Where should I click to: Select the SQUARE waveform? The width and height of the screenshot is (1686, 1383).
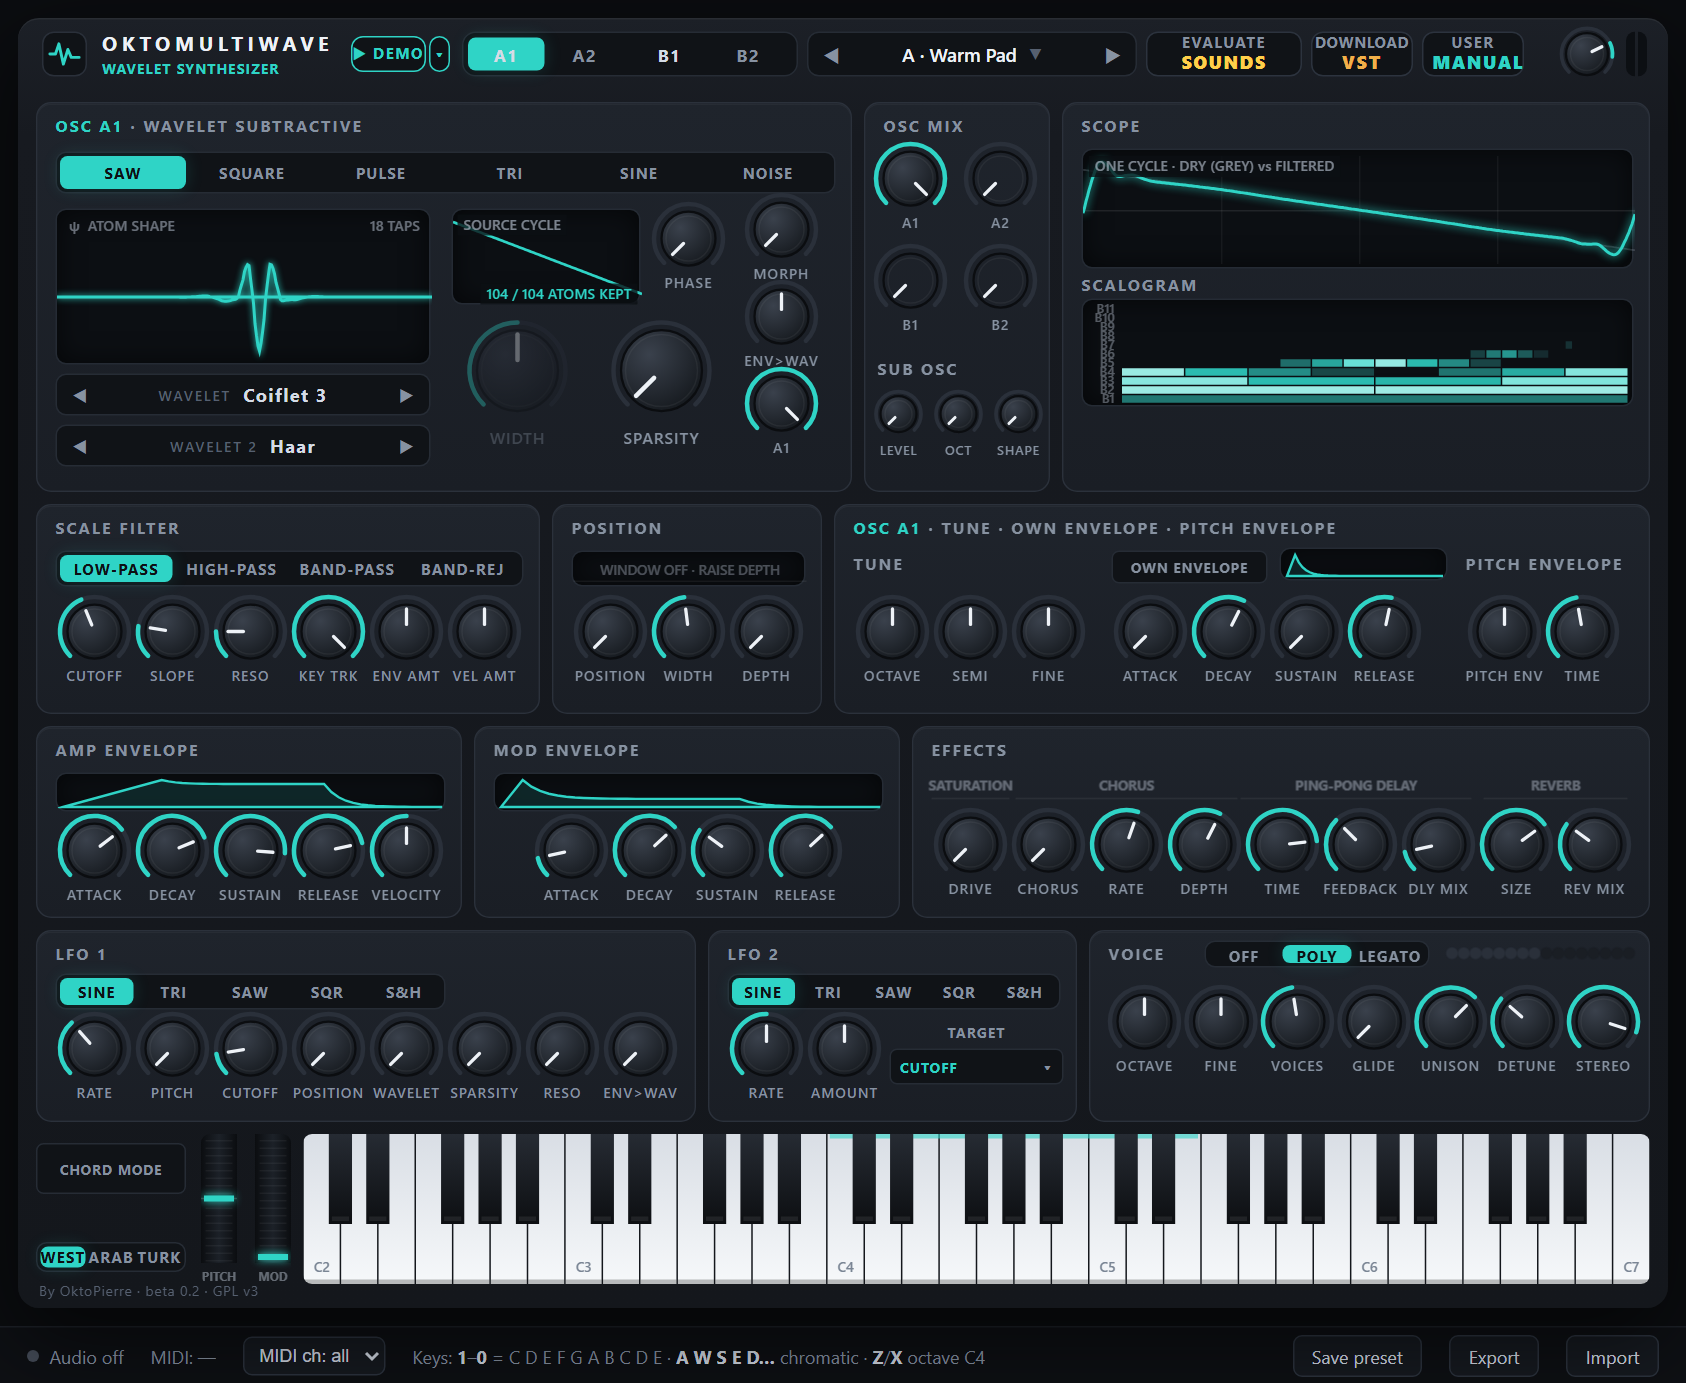252,173
